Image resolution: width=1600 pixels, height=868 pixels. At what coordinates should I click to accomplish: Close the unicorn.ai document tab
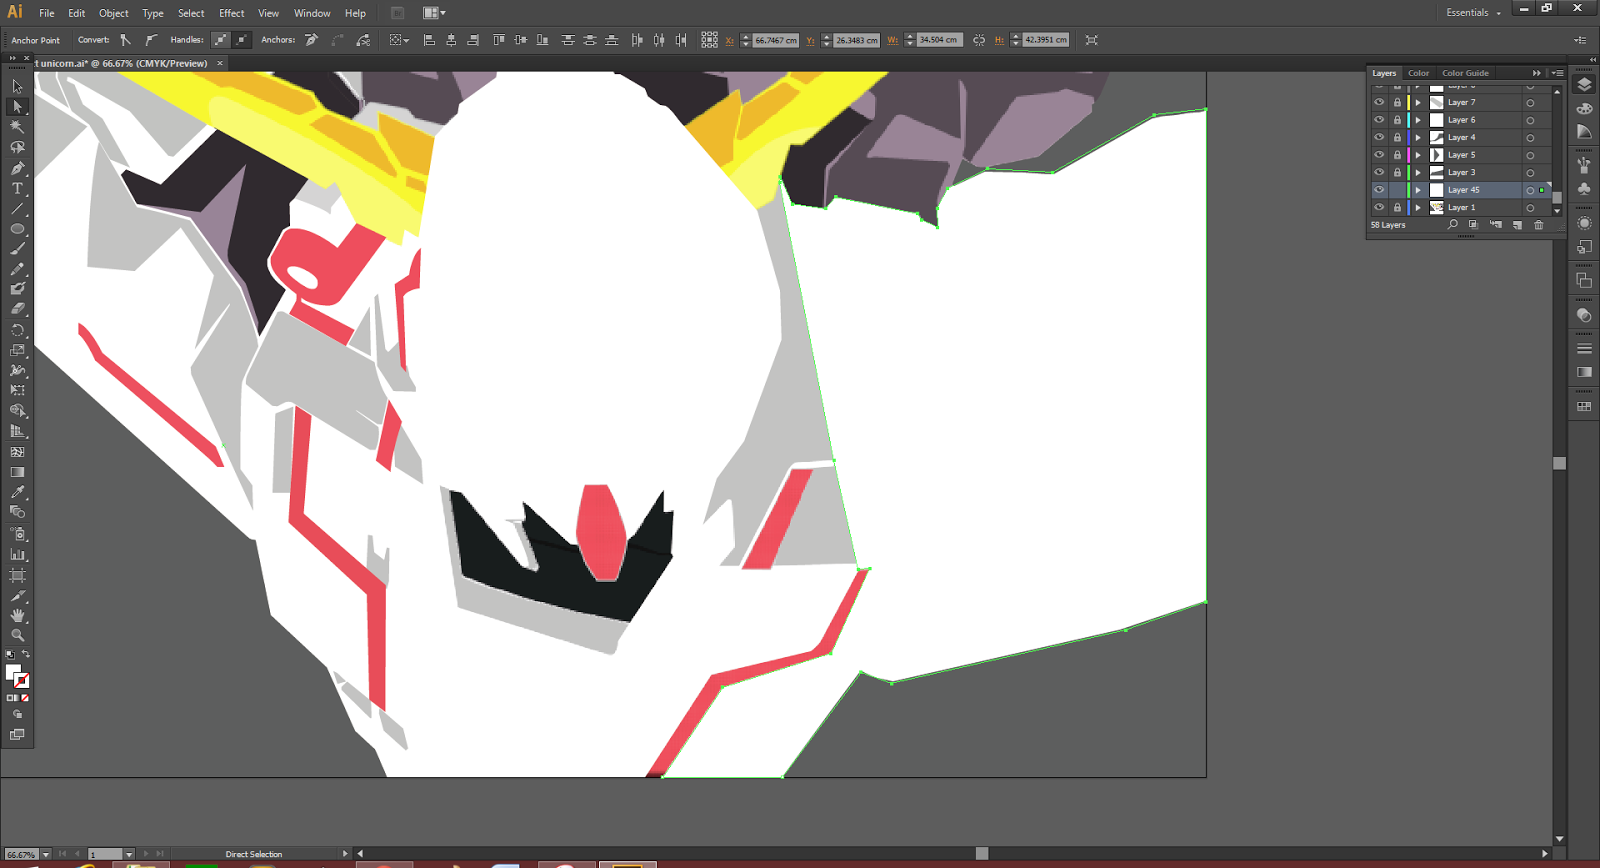(x=220, y=63)
